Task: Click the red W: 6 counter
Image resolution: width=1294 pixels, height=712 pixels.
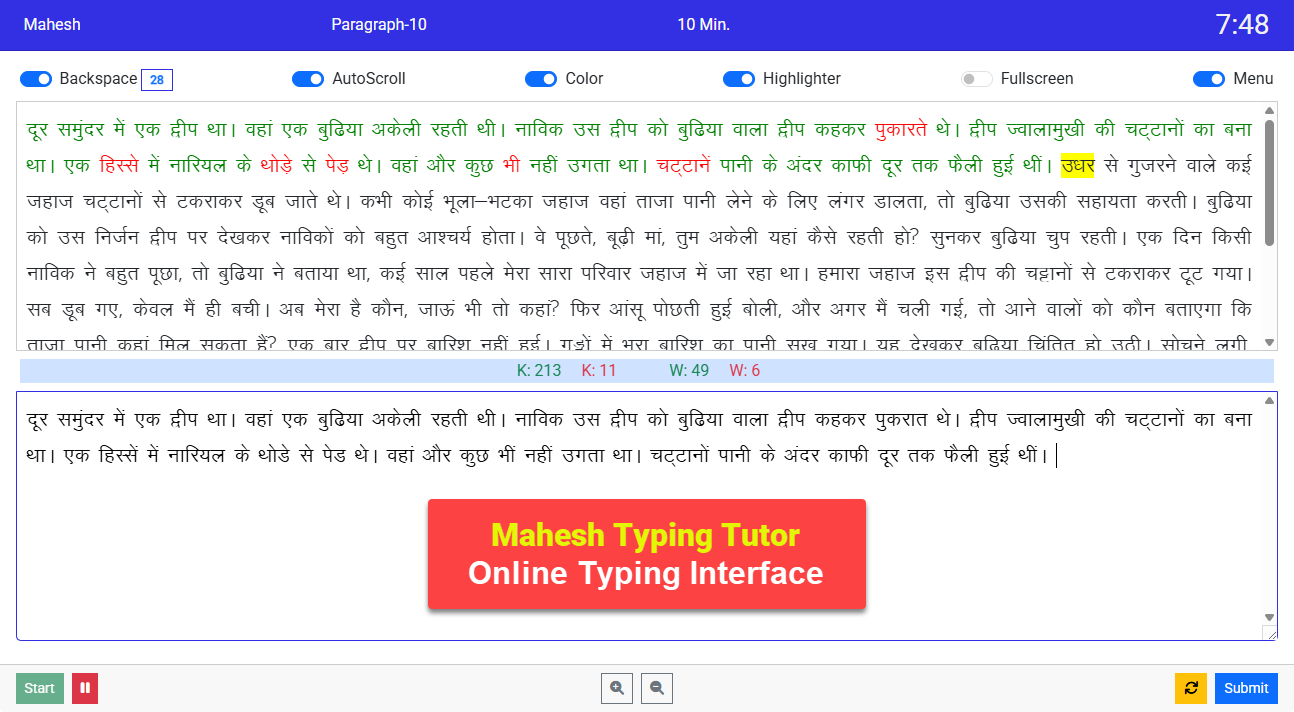Action: point(745,371)
